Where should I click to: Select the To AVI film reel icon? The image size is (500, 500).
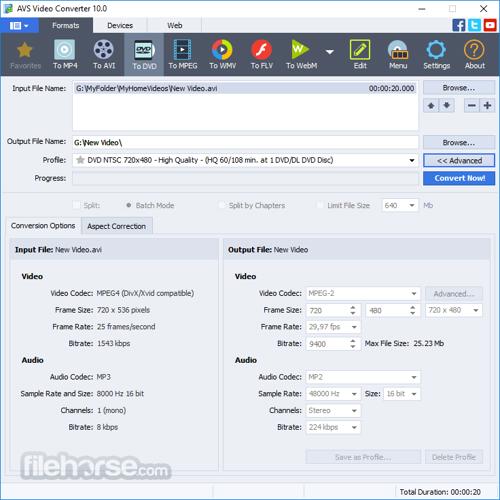coord(104,55)
